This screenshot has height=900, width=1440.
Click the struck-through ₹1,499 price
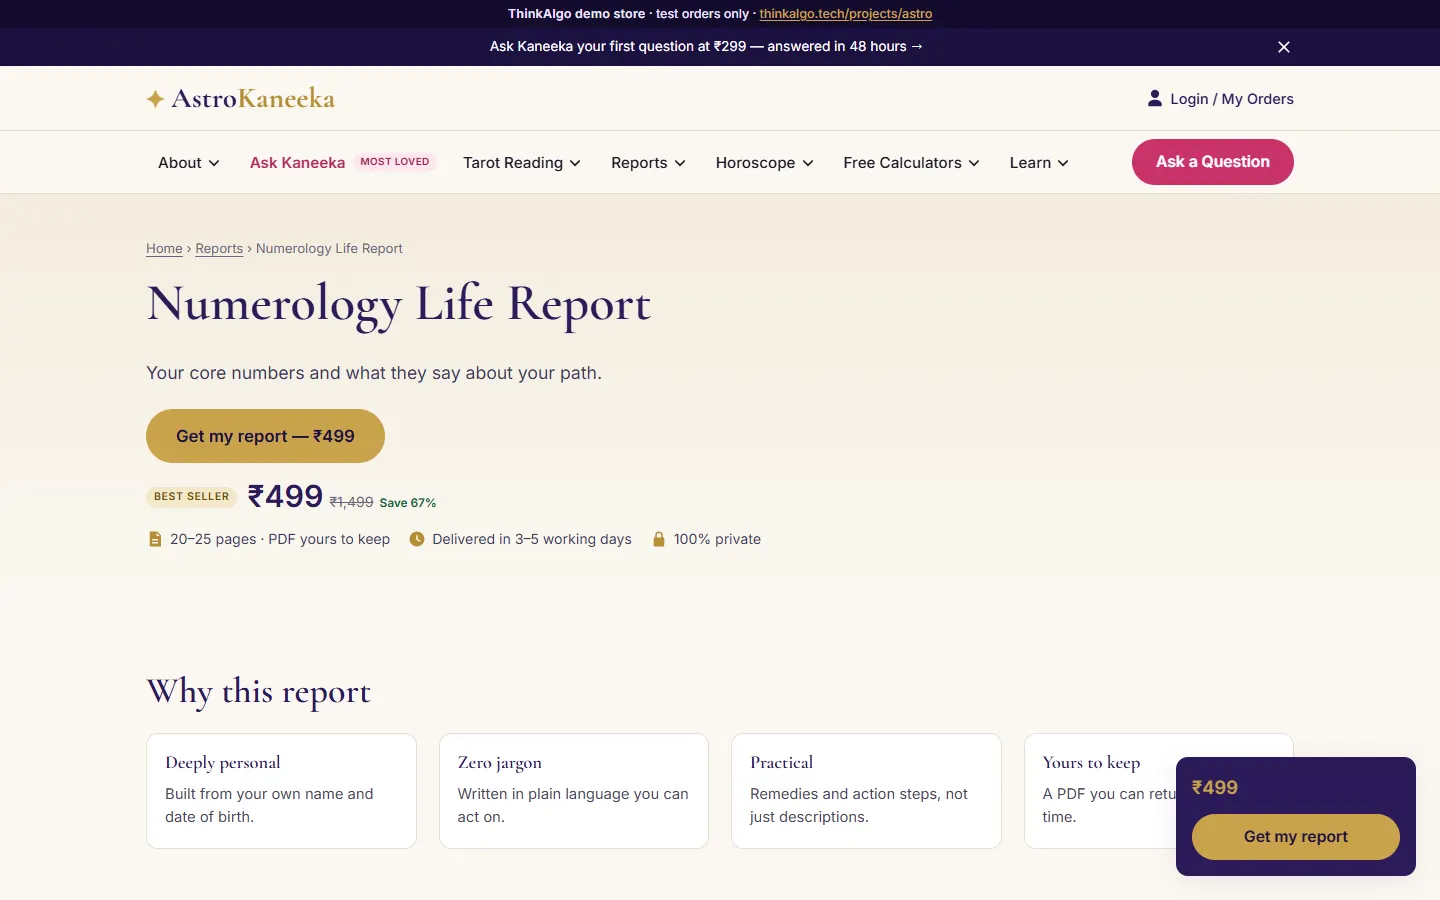[x=351, y=503]
